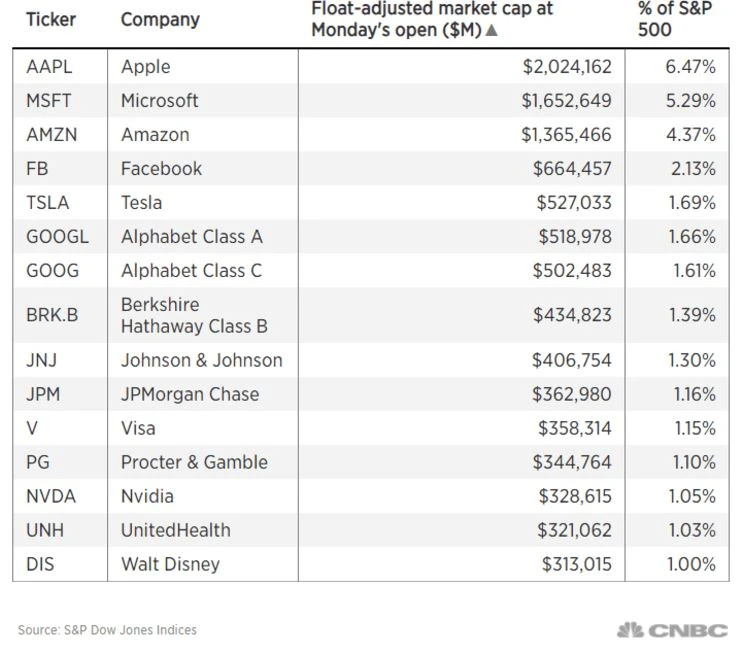Click the JPMorgan Chase company name

[190, 394]
